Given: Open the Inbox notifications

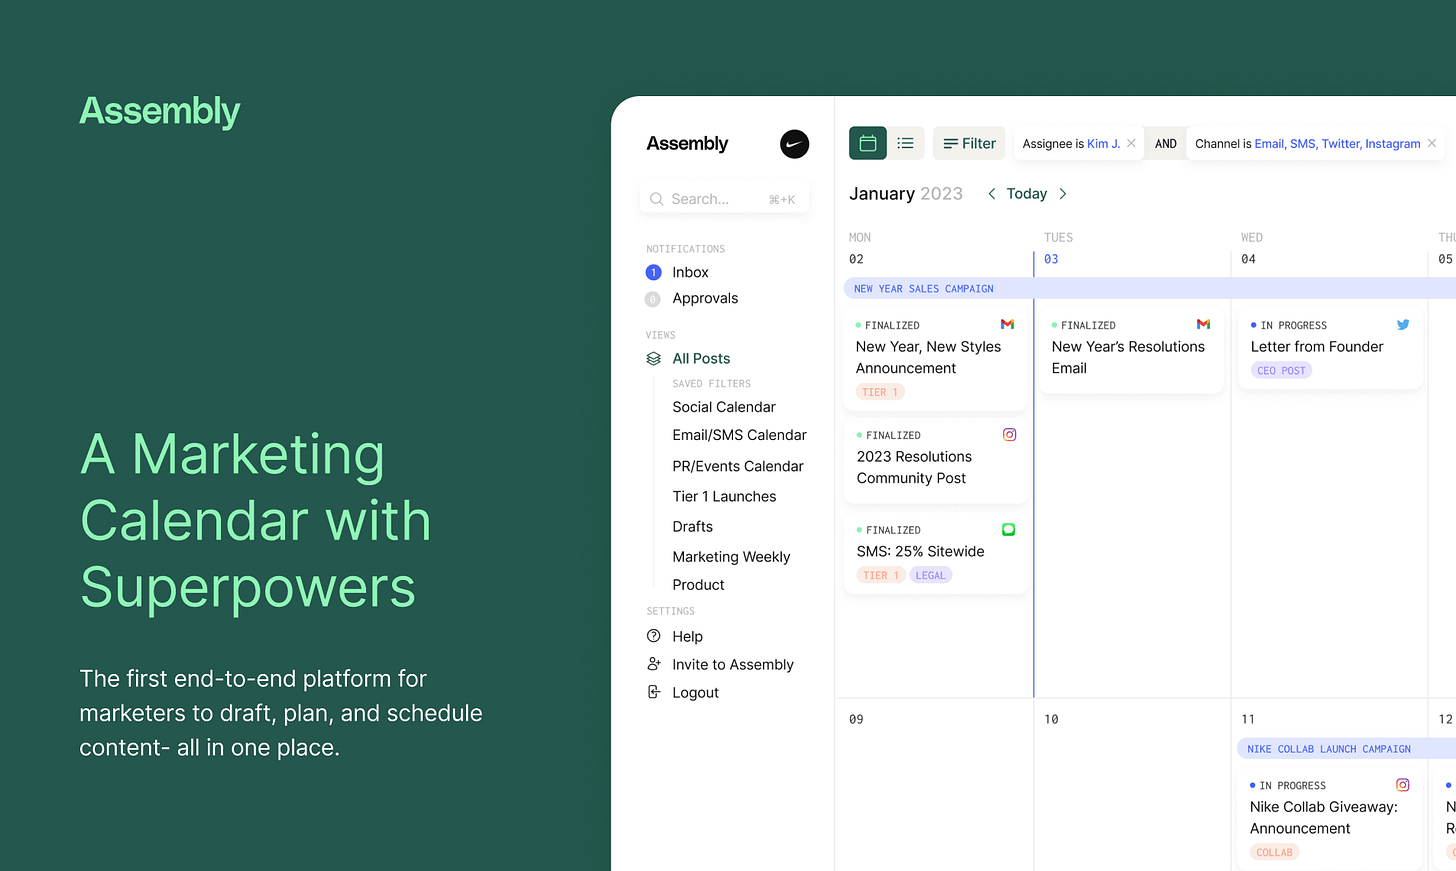Looking at the screenshot, I should [x=690, y=272].
